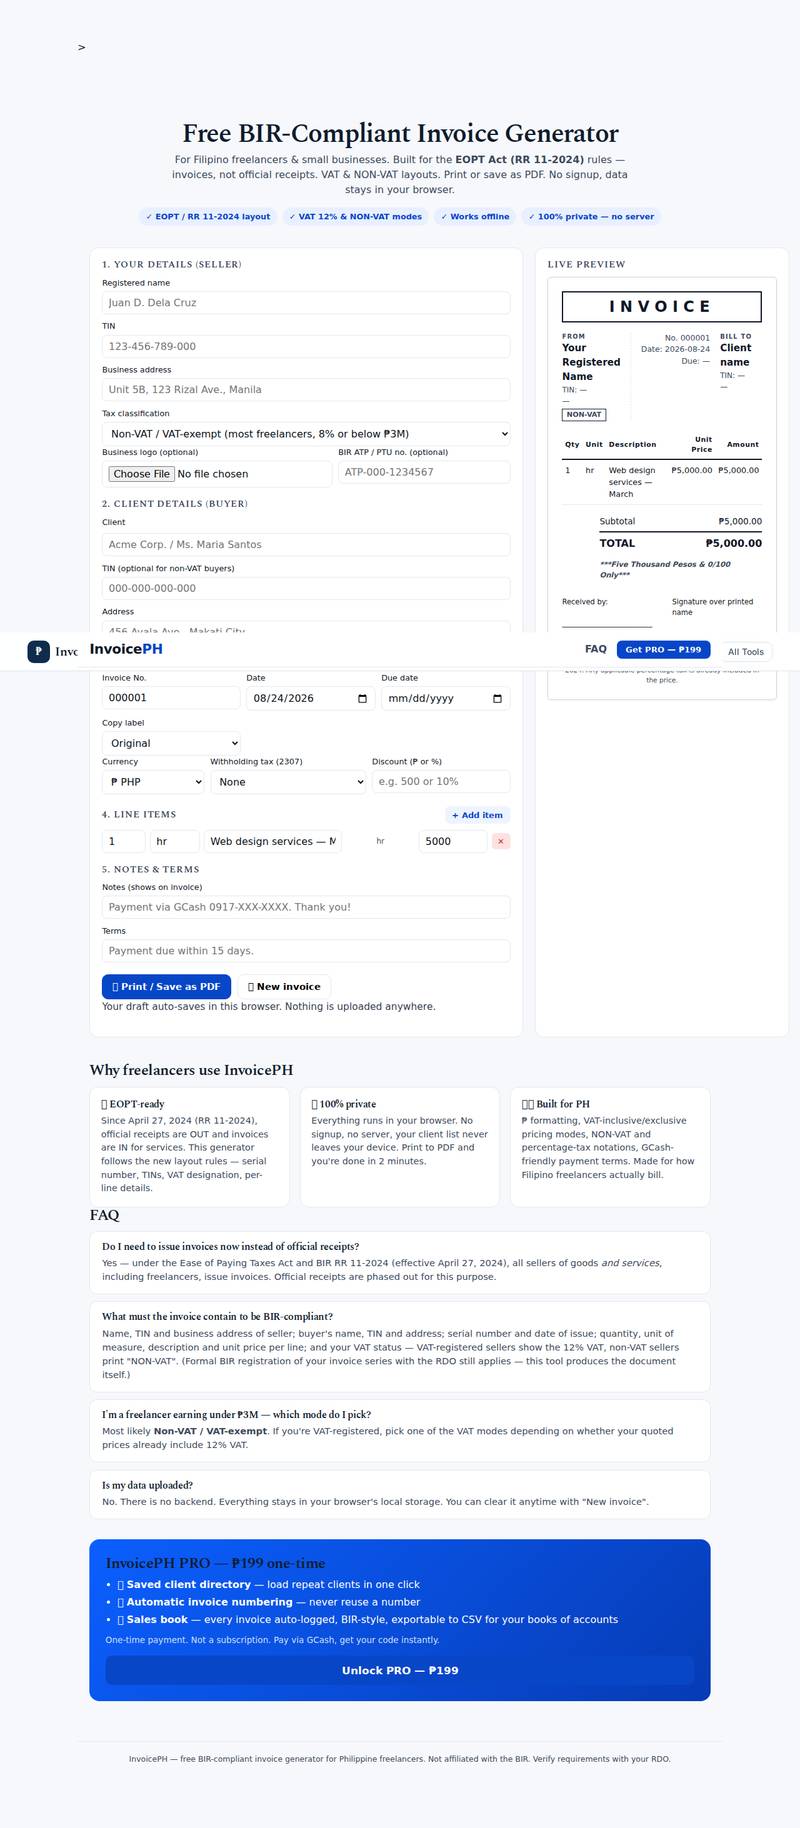Click the BIR ATP / PTU no. field

[x=424, y=472]
